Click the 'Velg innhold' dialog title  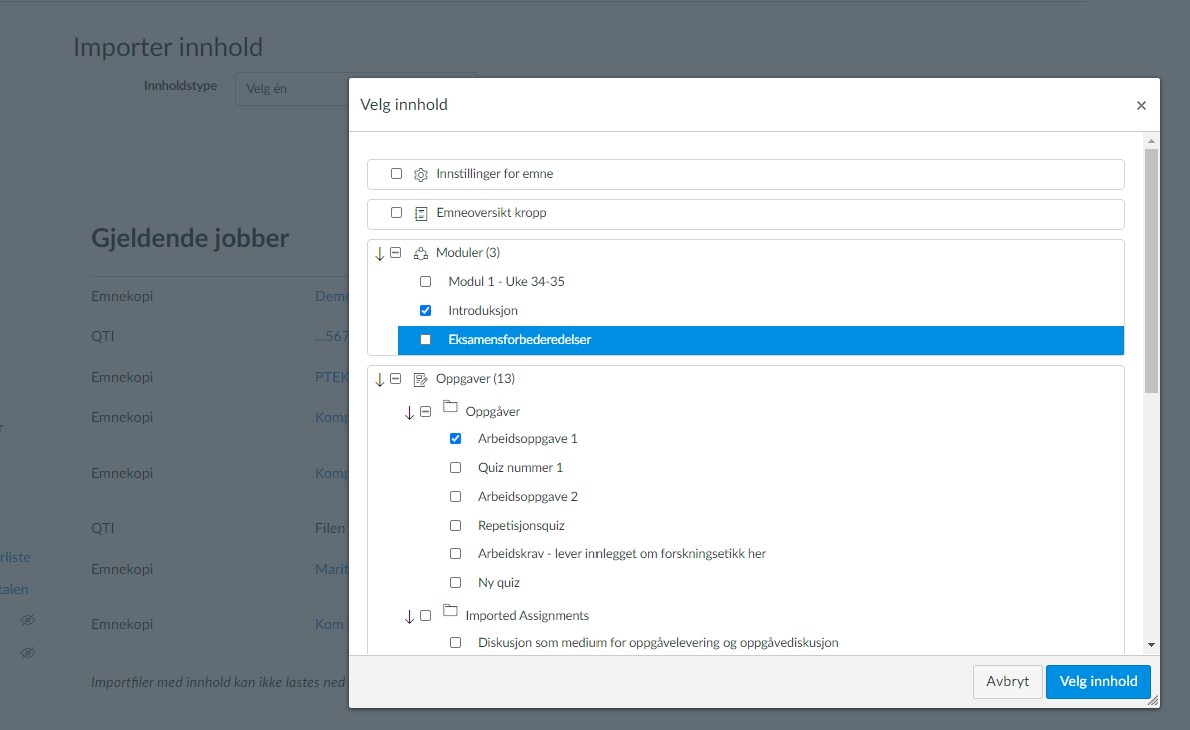pos(404,105)
